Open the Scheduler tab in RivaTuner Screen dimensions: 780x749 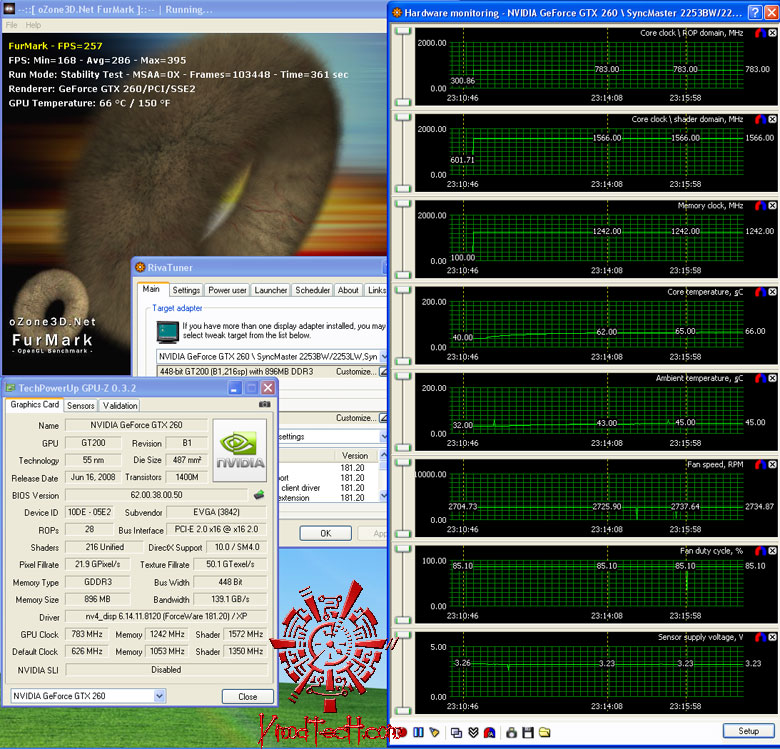[312, 290]
